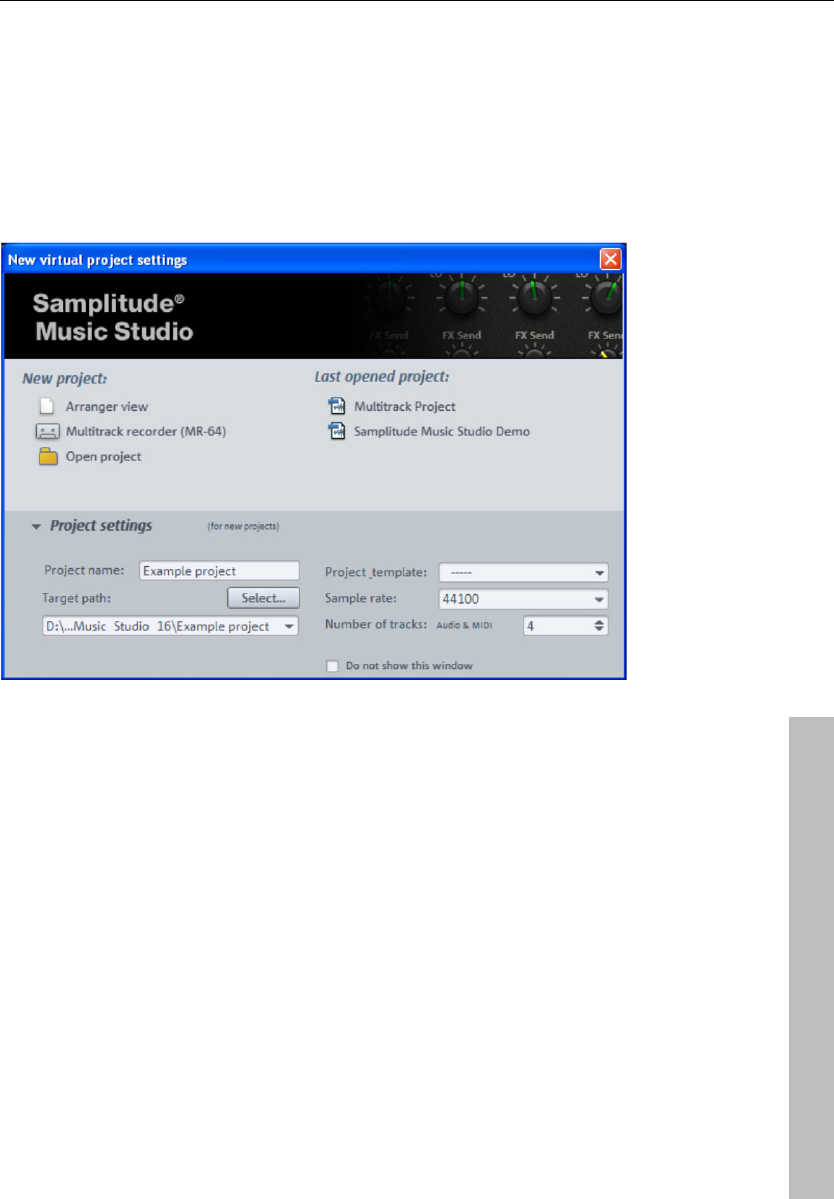834x1199 pixels.
Task: Click the Multitrack recorder cassette icon
Action: tap(47, 432)
